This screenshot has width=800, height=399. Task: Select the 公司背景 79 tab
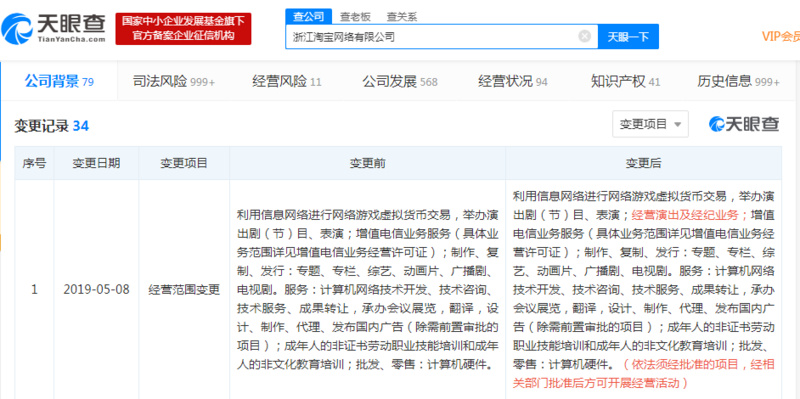59,81
